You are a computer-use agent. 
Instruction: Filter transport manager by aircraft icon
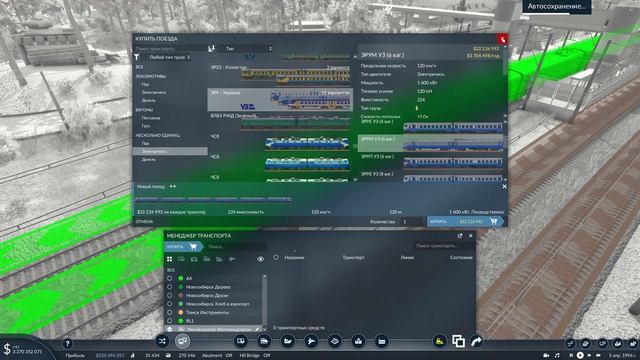coord(232,259)
